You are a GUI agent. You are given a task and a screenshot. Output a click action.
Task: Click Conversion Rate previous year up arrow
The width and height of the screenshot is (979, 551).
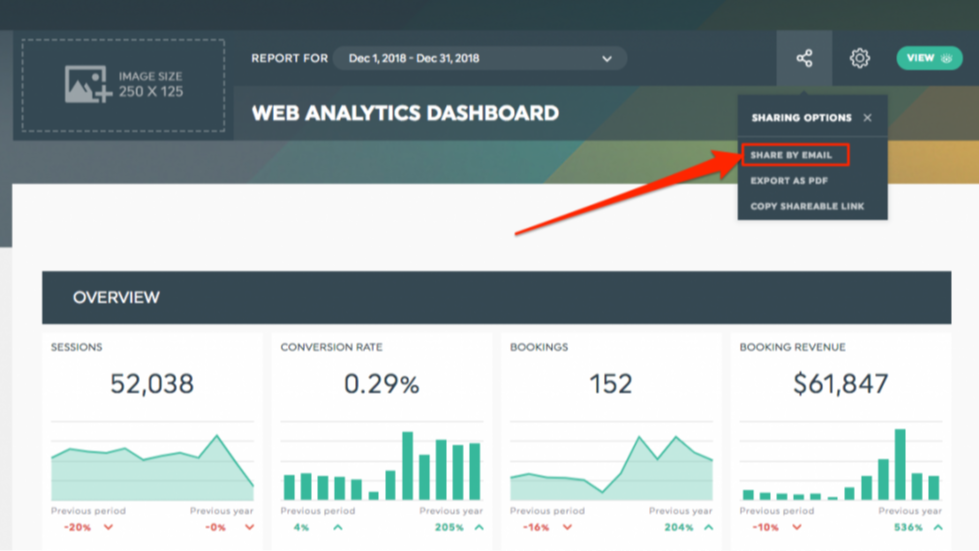coord(479,527)
